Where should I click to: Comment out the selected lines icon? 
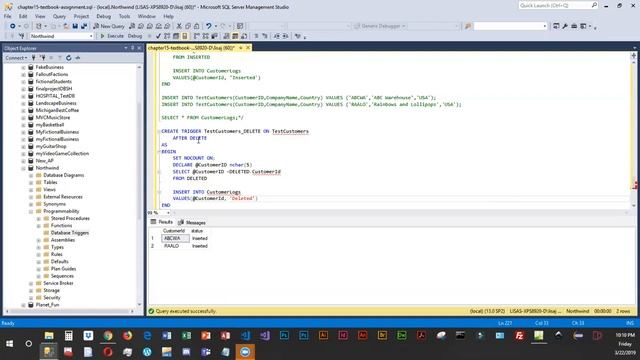(x=256, y=36)
